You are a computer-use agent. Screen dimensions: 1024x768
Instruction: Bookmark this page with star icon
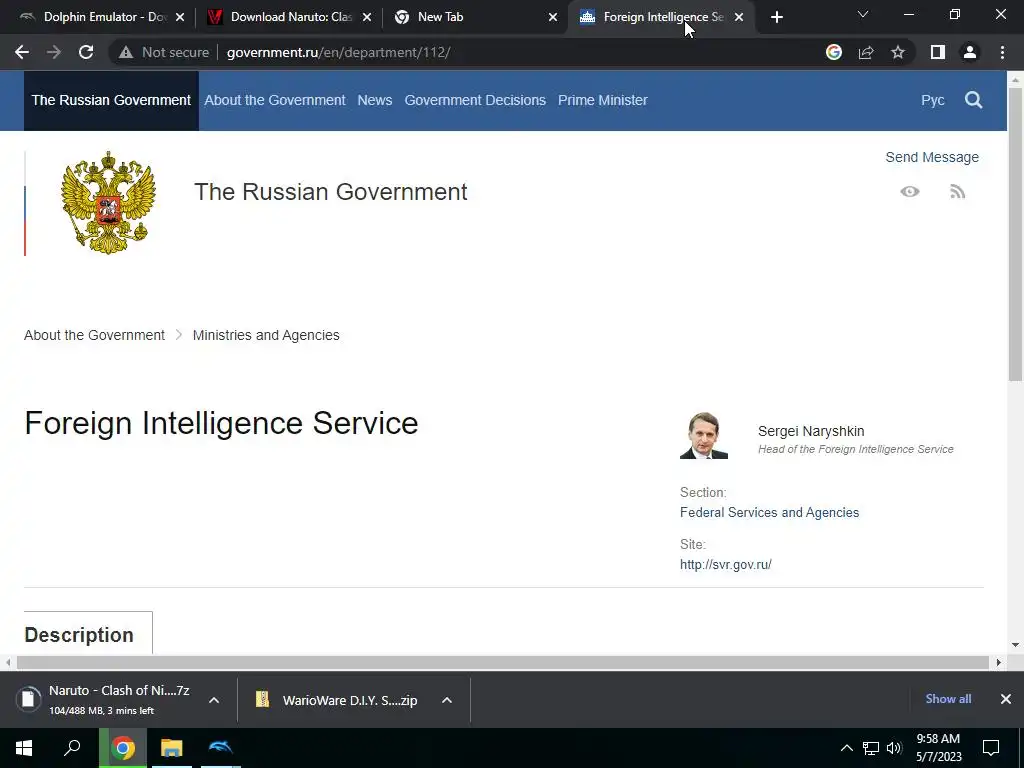[898, 52]
